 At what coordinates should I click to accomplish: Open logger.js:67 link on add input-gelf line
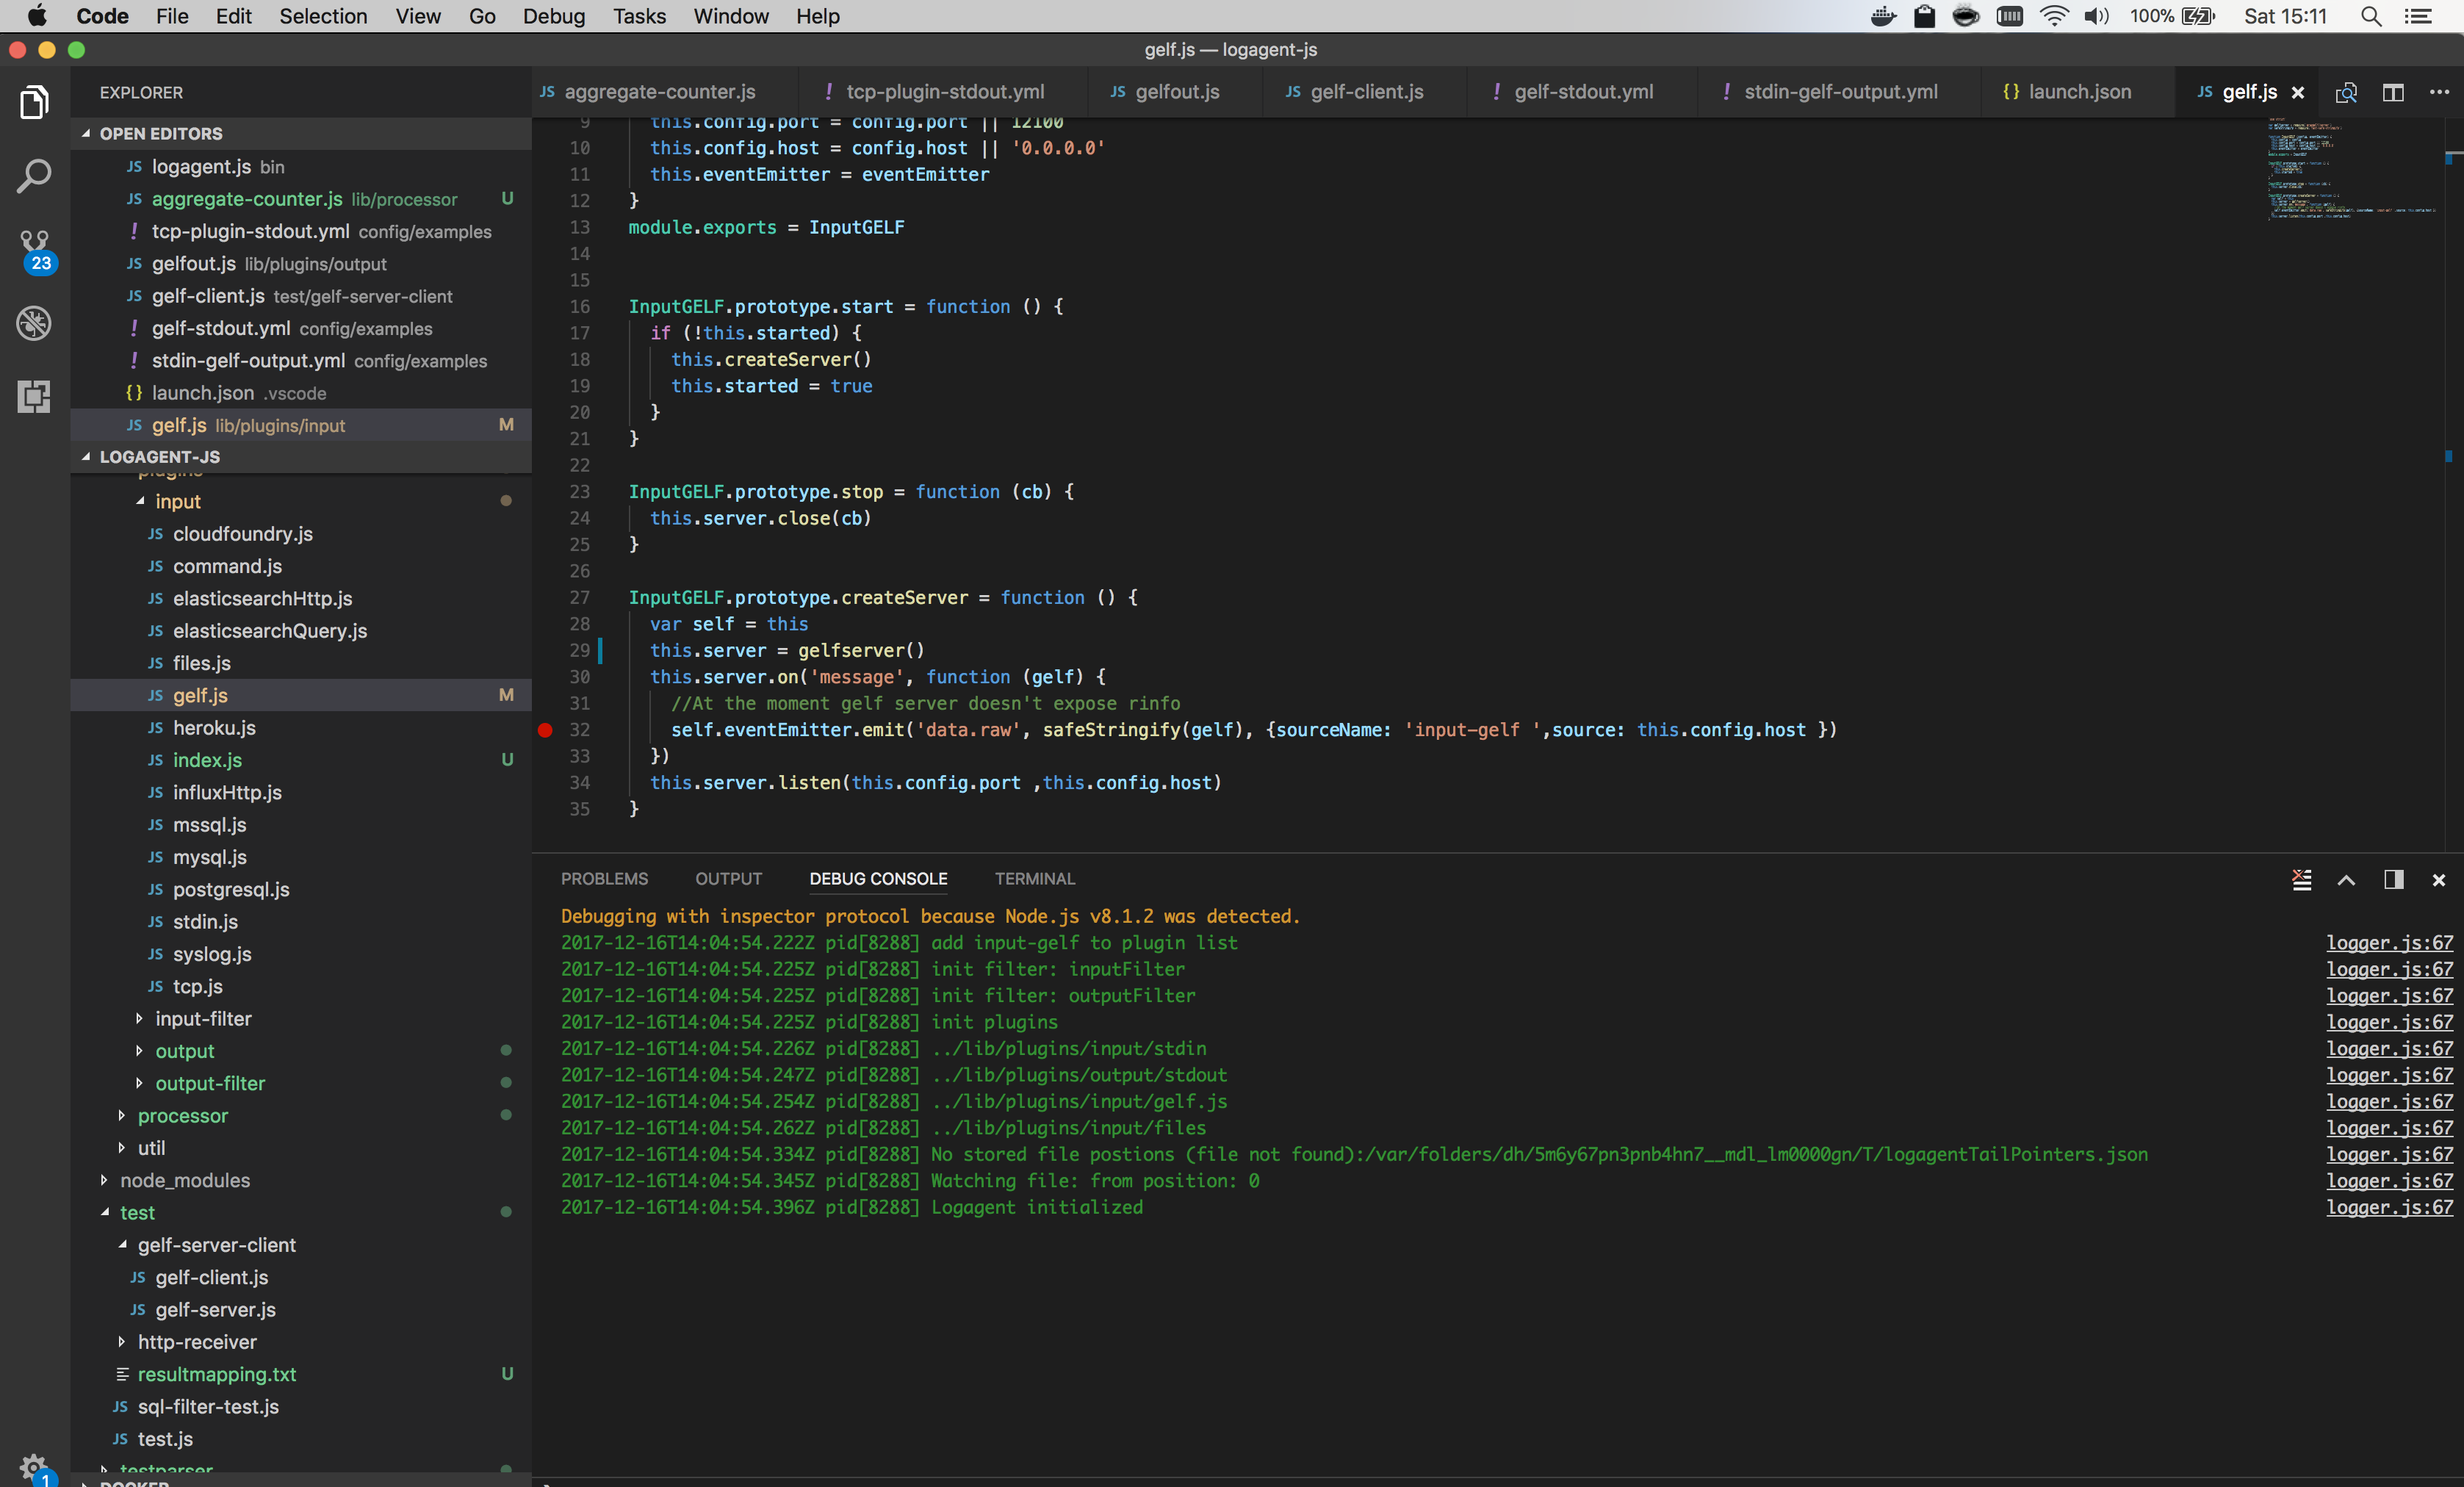pos(2389,943)
